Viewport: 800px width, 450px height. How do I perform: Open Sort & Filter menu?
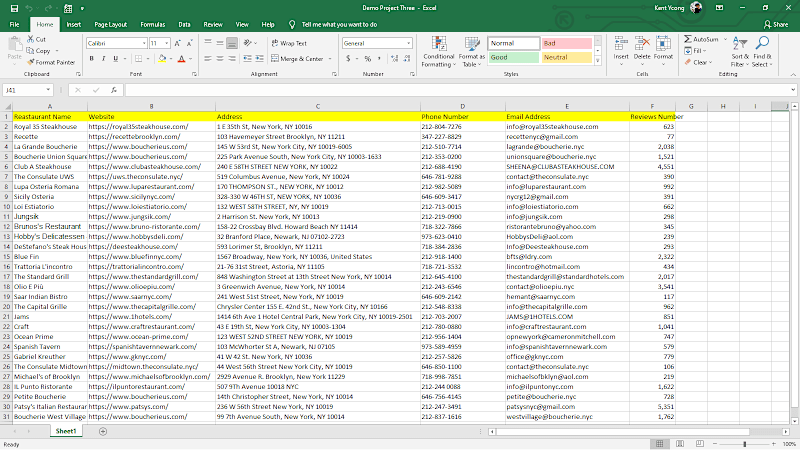pyautogui.click(x=739, y=52)
